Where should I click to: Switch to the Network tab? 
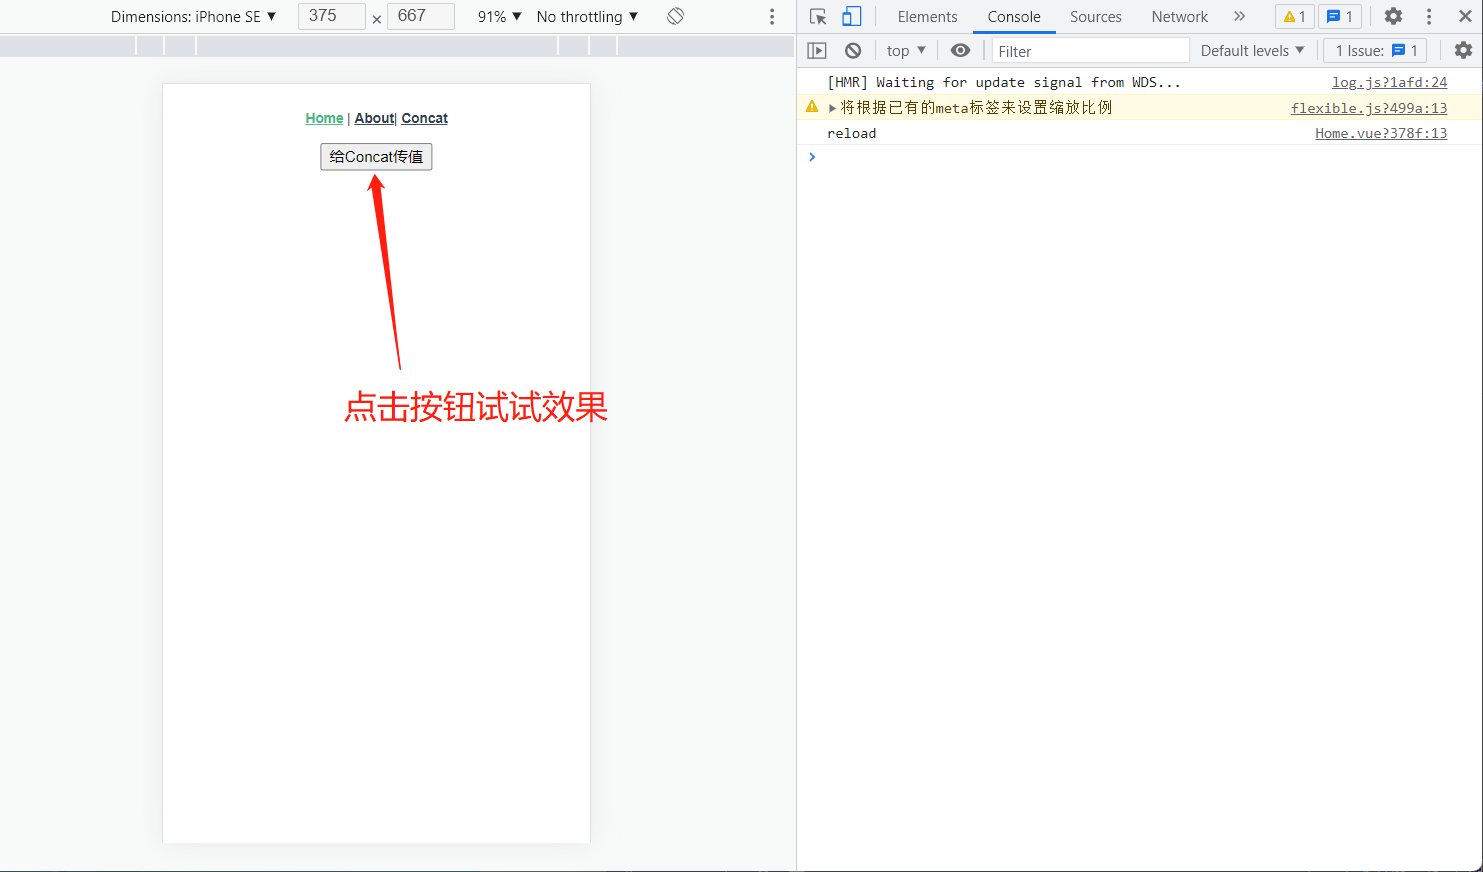pyautogui.click(x=1179, y=16)
